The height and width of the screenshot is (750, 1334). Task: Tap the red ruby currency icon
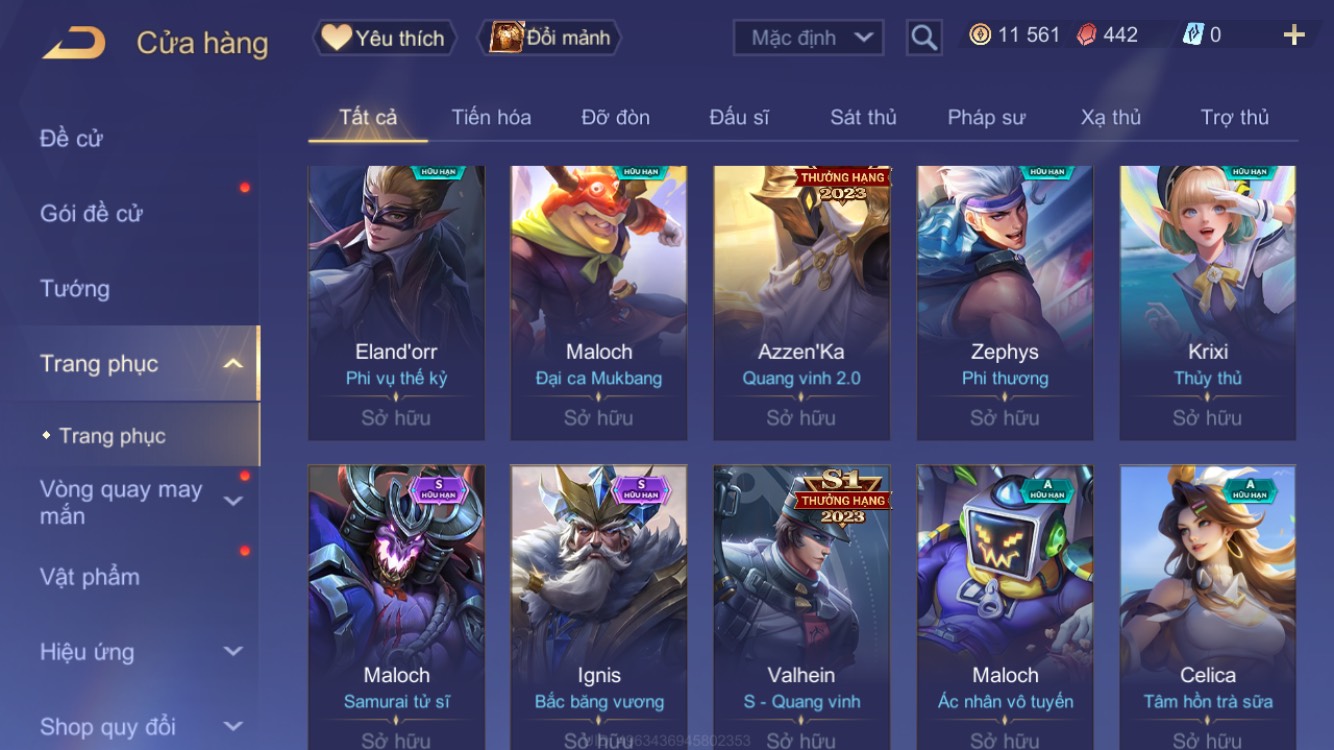[x=1086, y=35]
